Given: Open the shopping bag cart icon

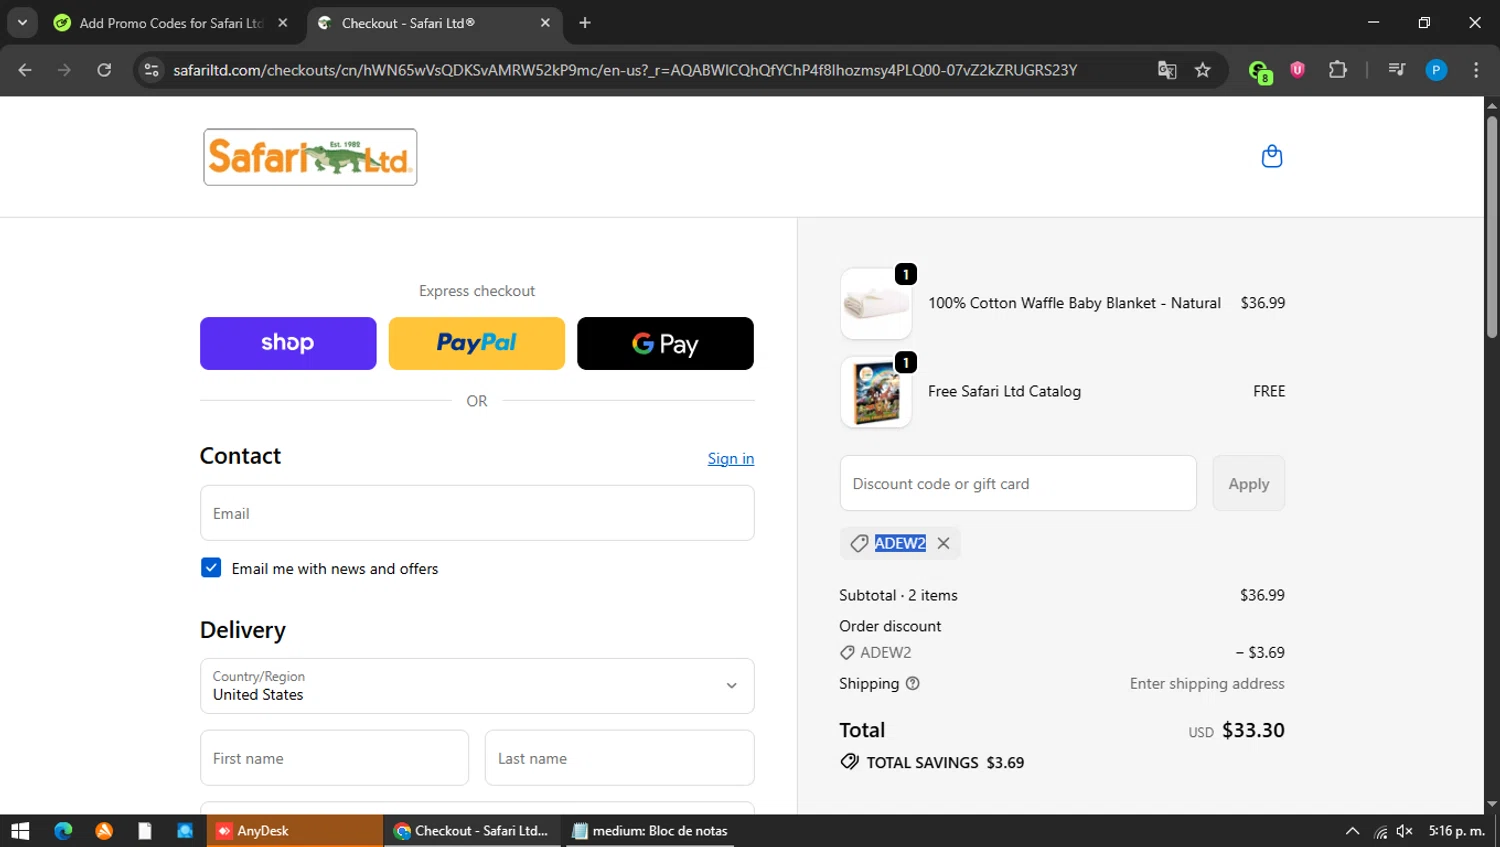Looking at the screenshot, I should point(1272,156).
